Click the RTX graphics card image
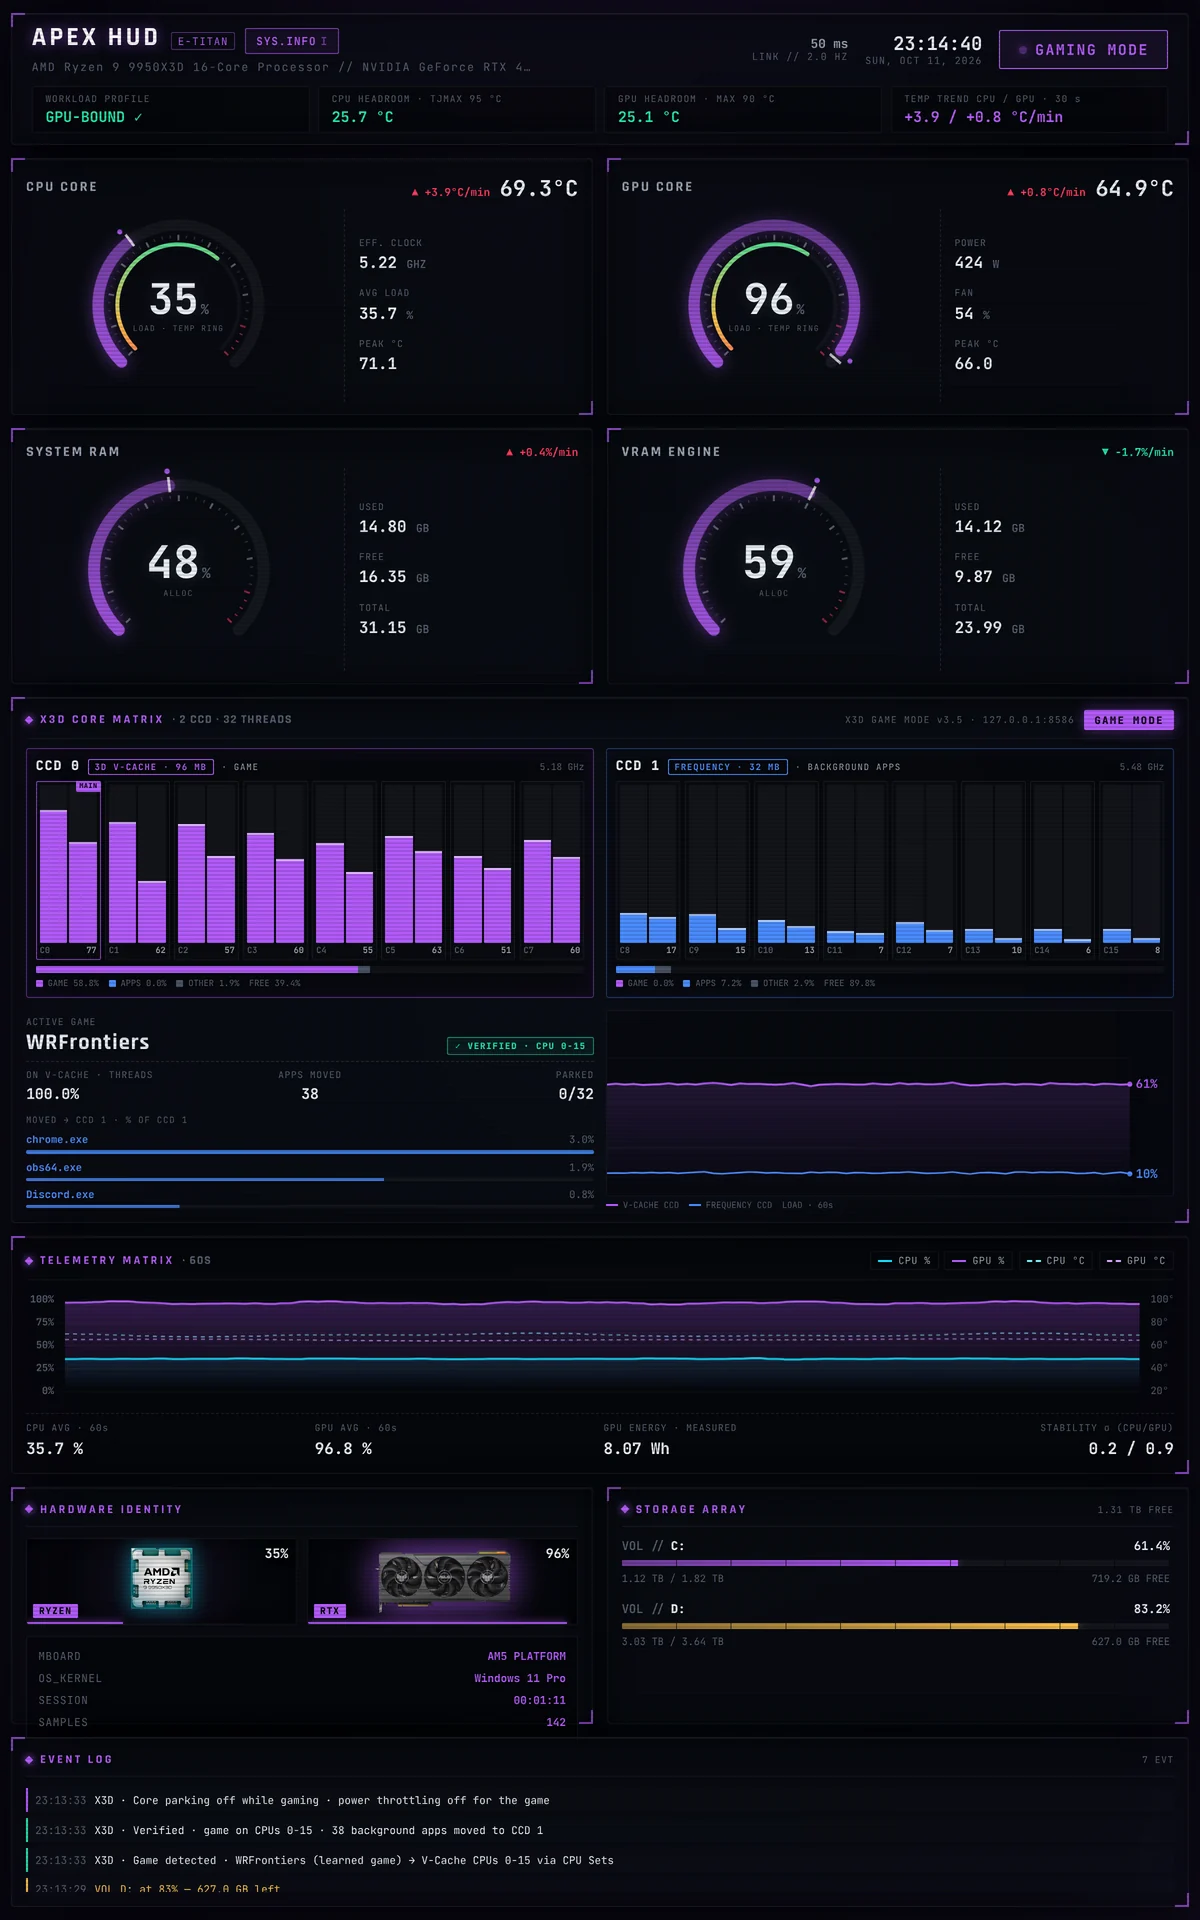This screenshot has height=1920, width=1200. coord(444,1579)
